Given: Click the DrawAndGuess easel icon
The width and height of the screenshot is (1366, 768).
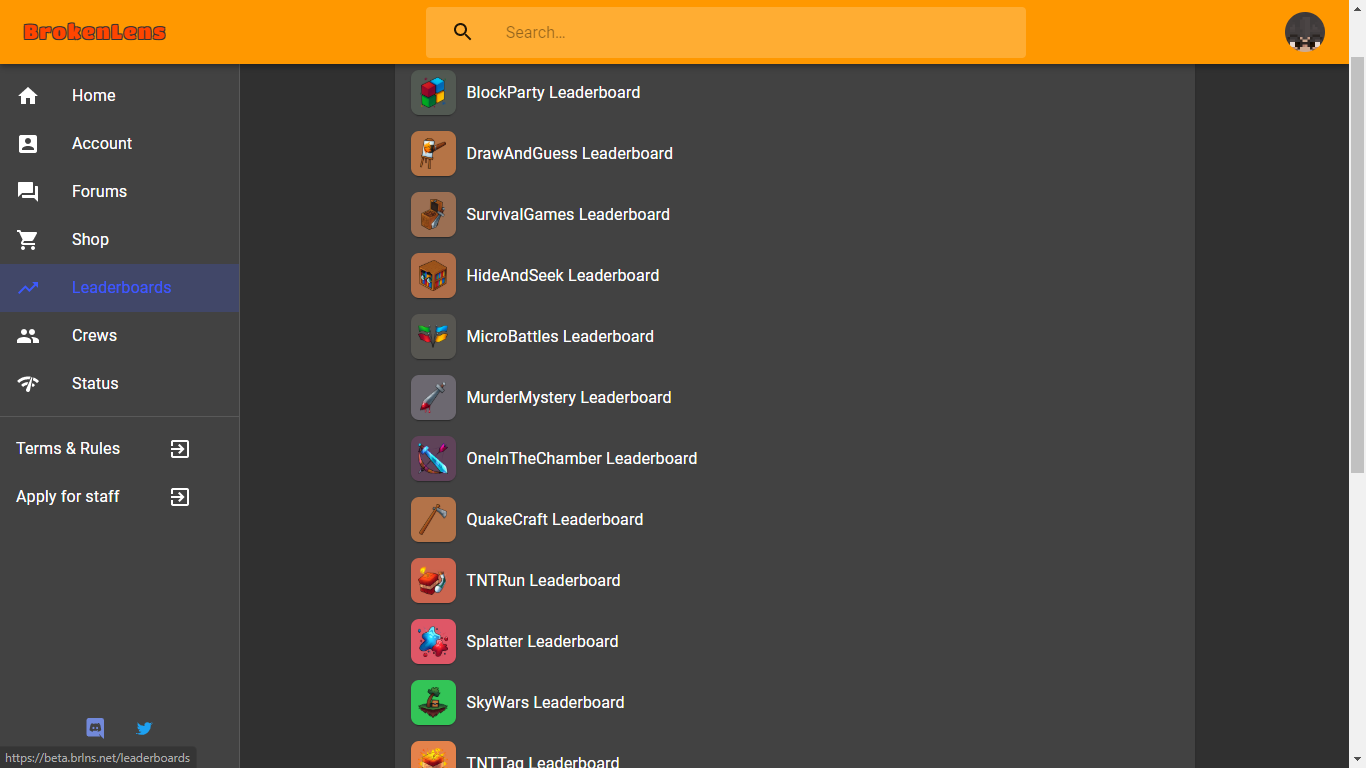Looking at the screenshot, I should click(433, 153).
